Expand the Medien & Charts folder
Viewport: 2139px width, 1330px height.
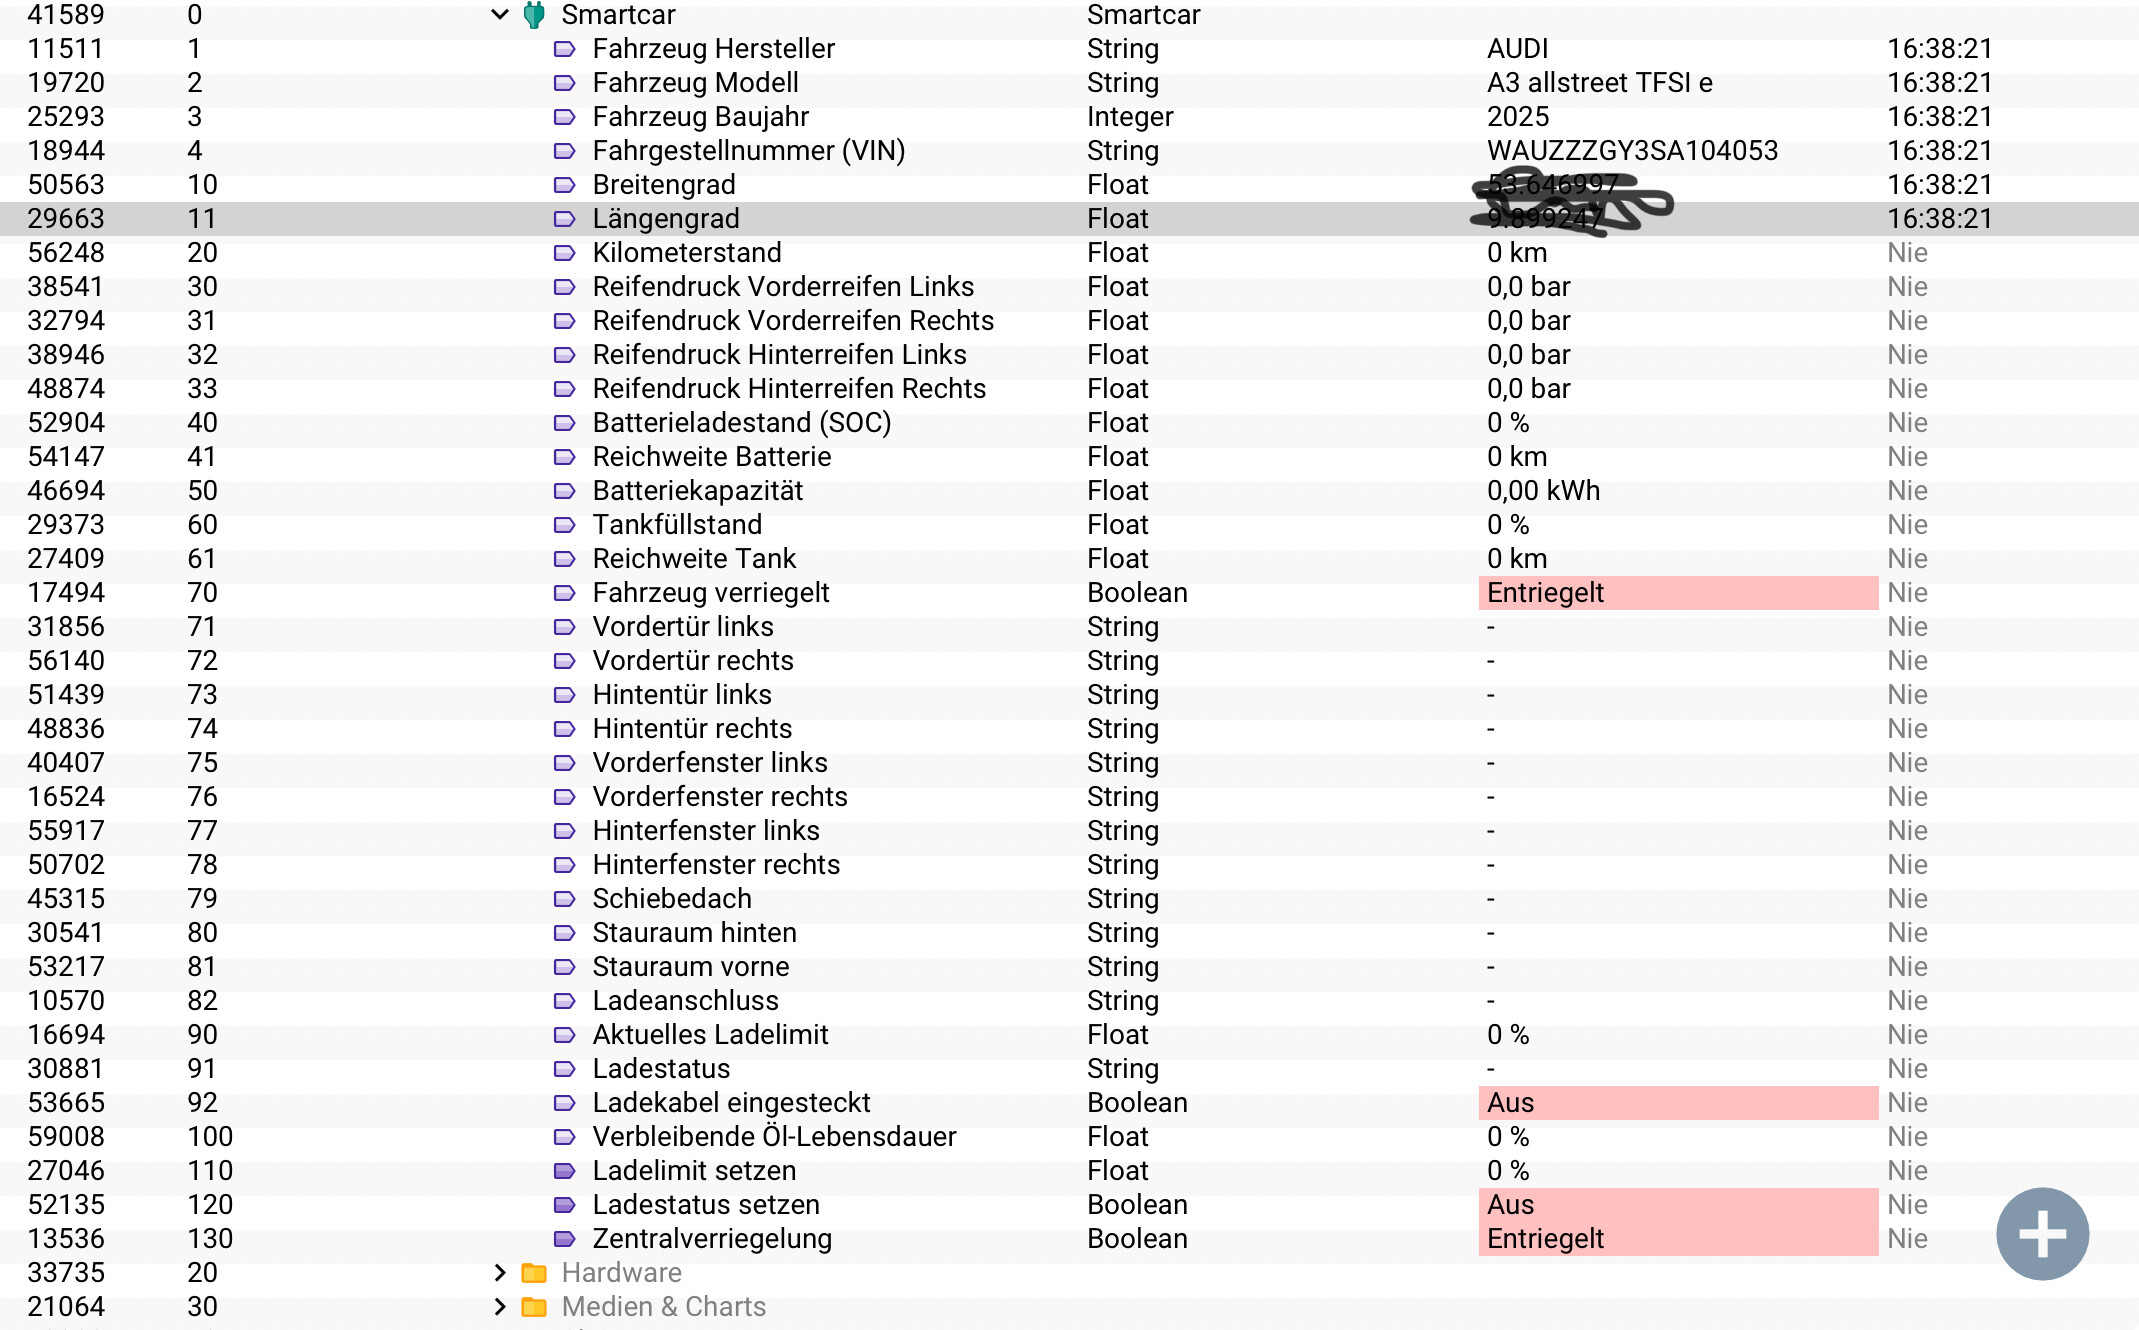tap(500, 1306)
